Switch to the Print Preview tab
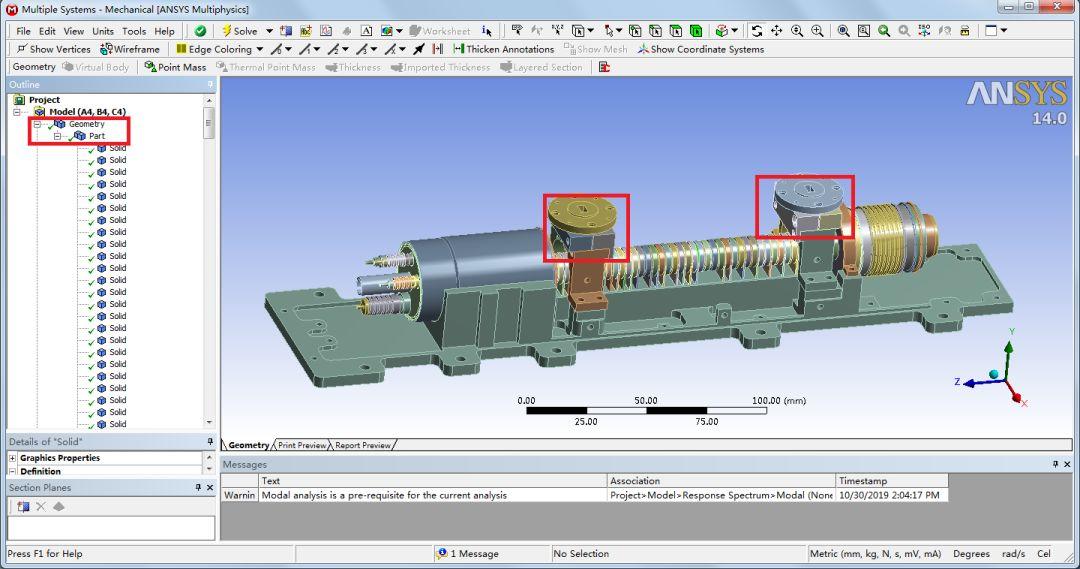 (x=302, y=445)
